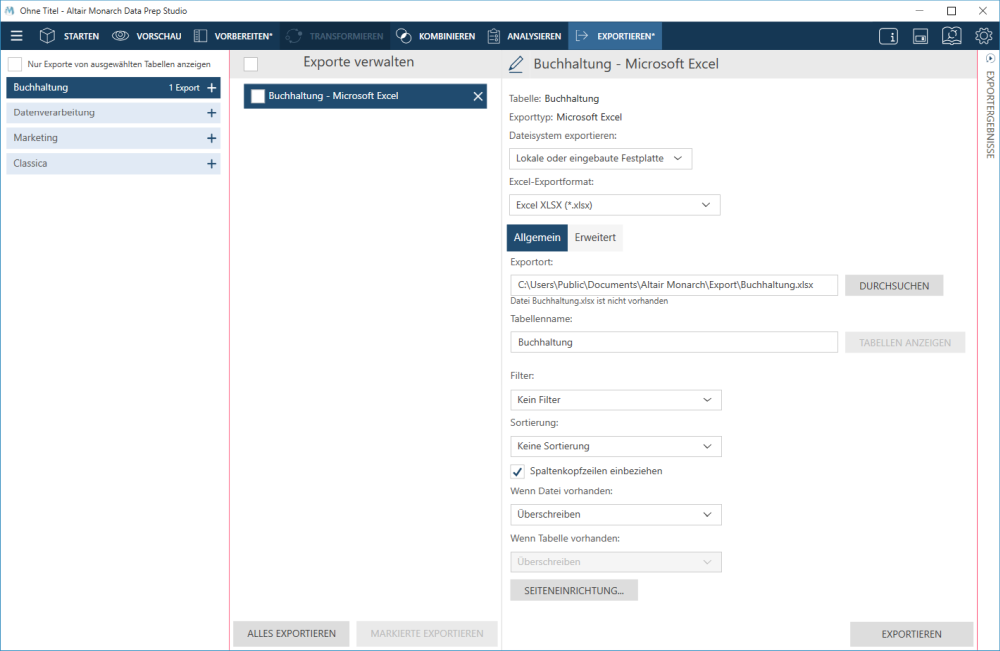Go to the Vorbereiten section
1000x651 pixels.
pyautogui.click(x=243, y=36)
